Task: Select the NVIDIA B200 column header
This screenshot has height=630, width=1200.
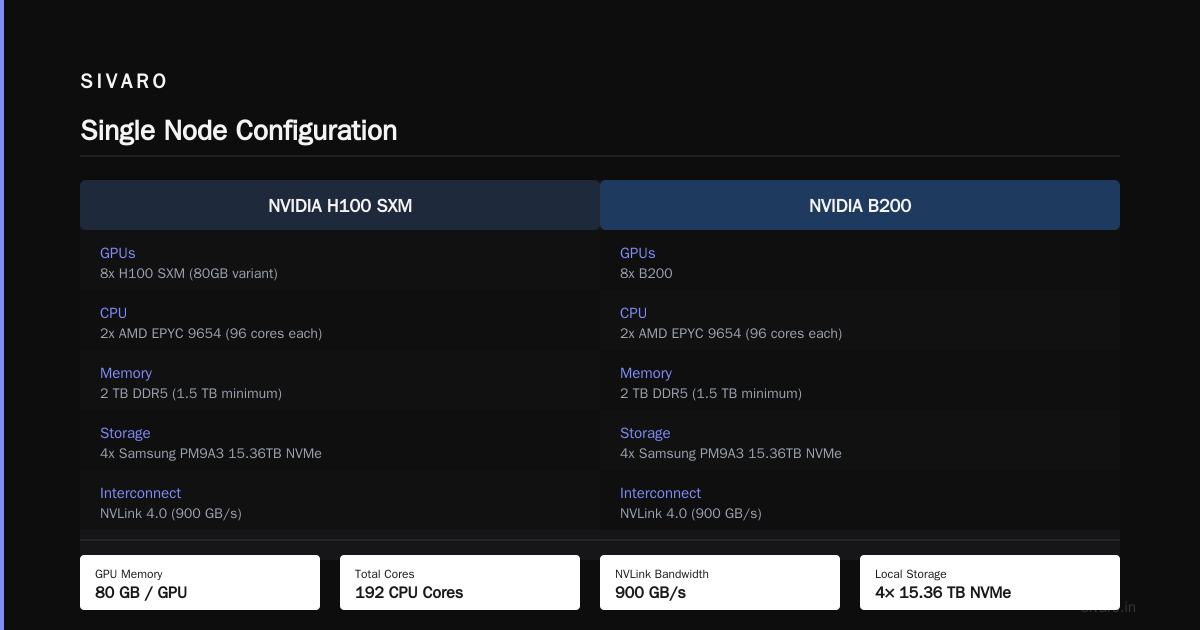Action: (x=860, y=205)
